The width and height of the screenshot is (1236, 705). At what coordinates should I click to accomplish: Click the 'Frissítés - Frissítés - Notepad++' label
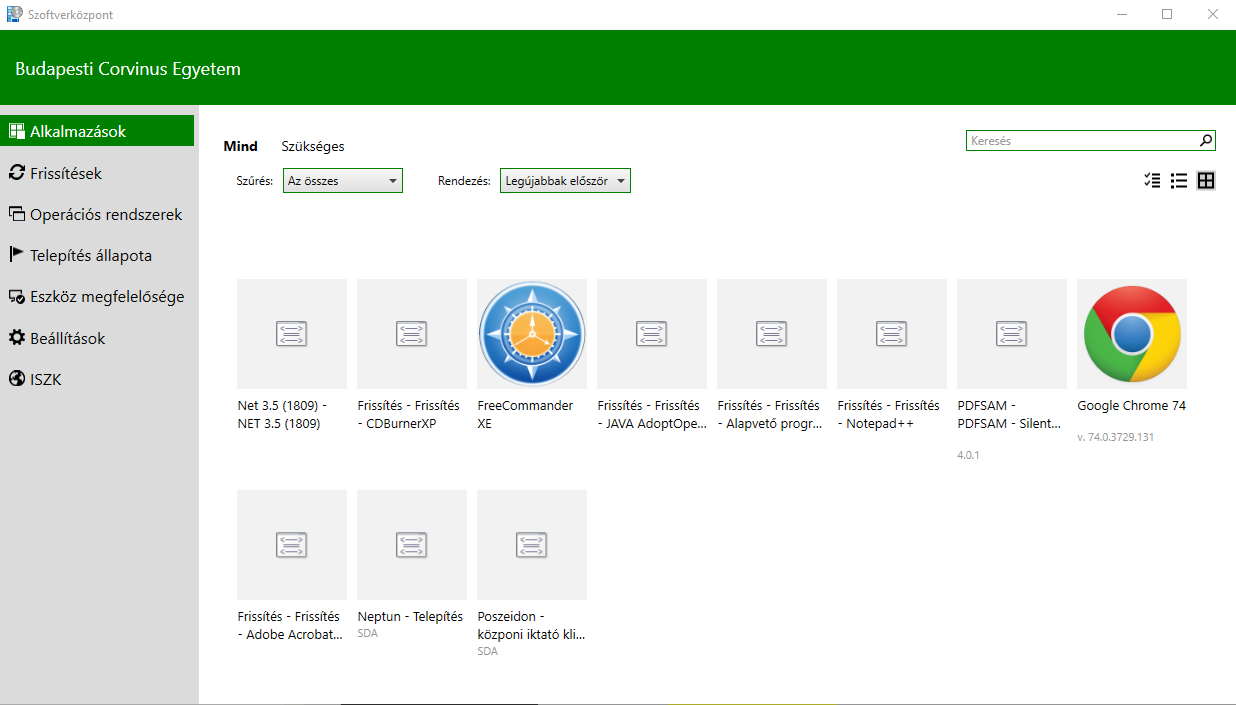pyautogui.click(x=889, y=414)
